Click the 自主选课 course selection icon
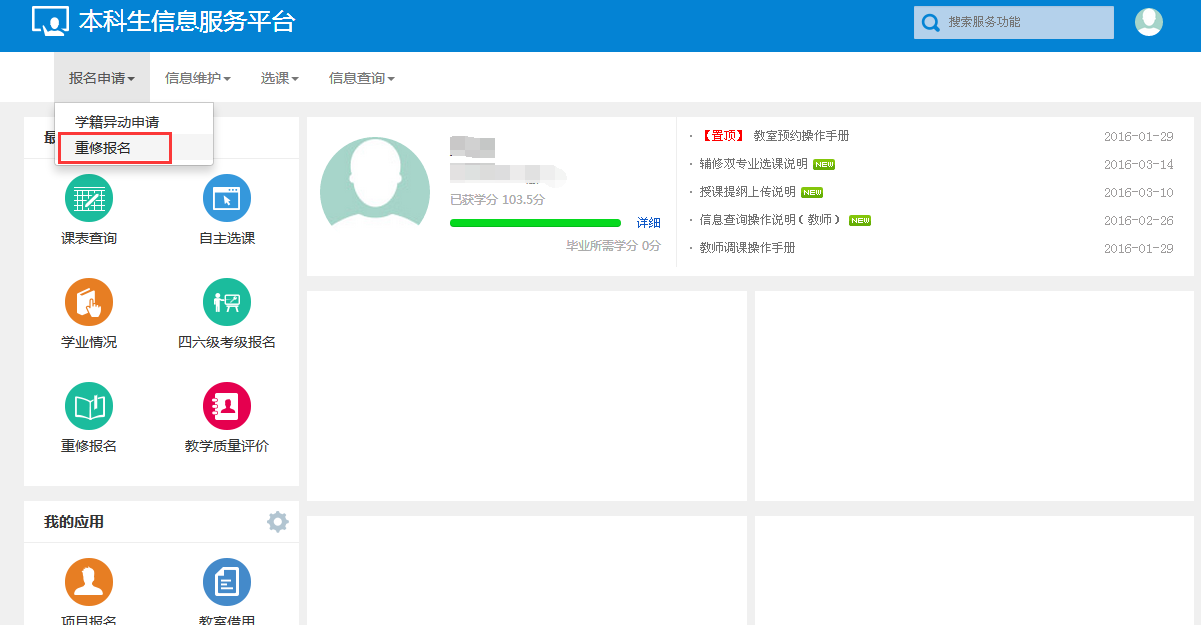Viewport: 1201px width, 625px height. pyautogui.click(x=227, y=198)
